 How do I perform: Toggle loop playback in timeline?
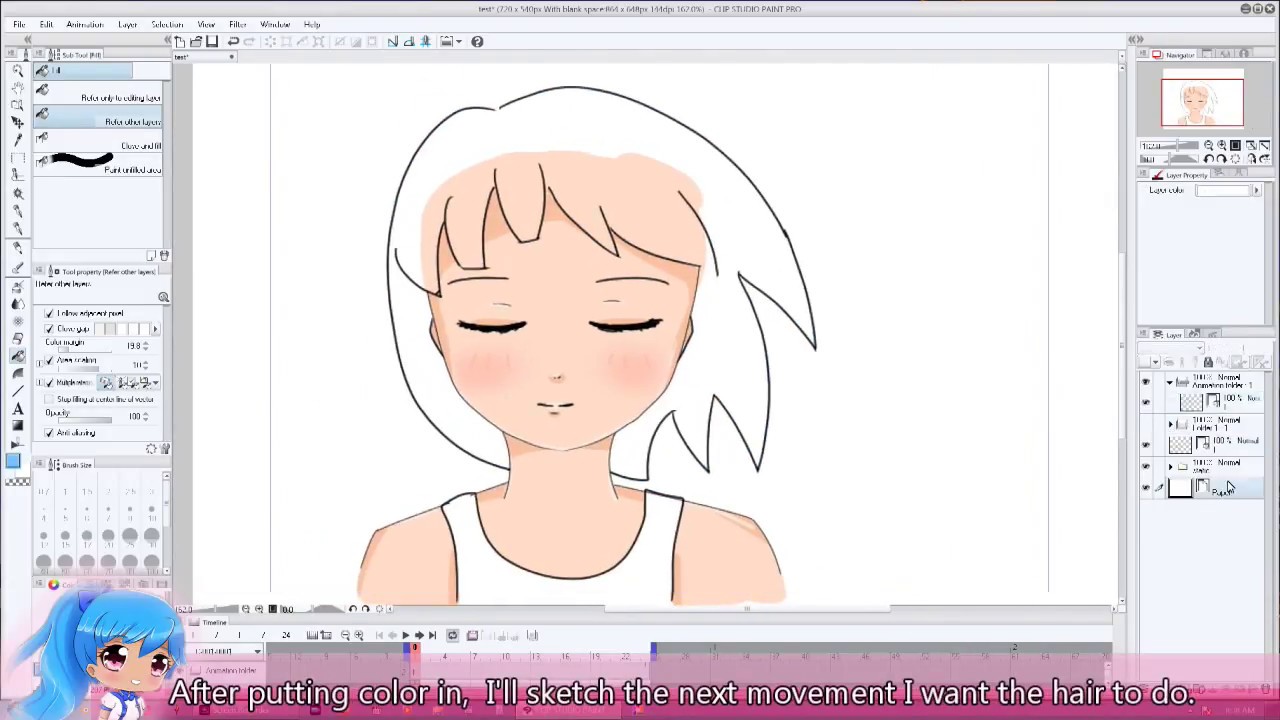(452, 635)
